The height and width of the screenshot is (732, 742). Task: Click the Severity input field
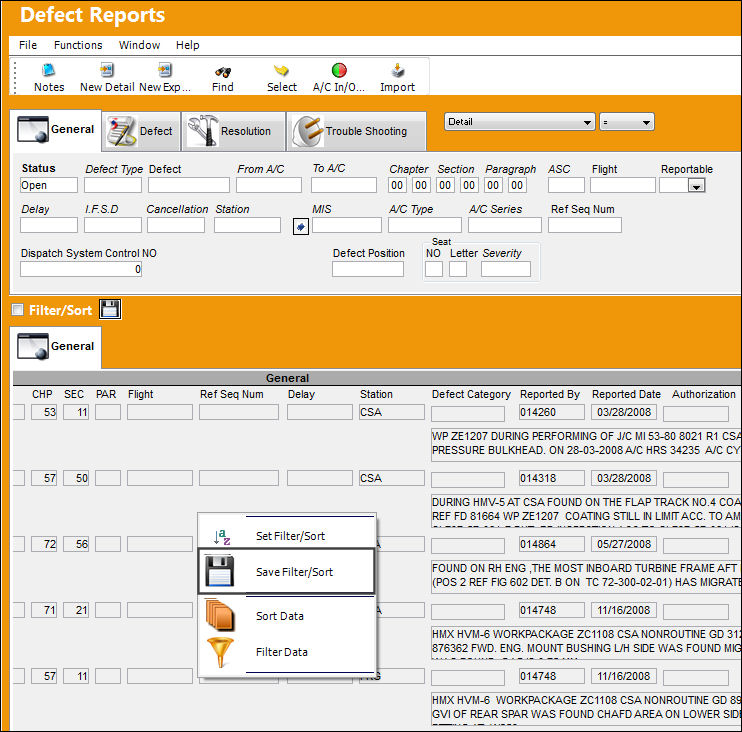(506, 269)
